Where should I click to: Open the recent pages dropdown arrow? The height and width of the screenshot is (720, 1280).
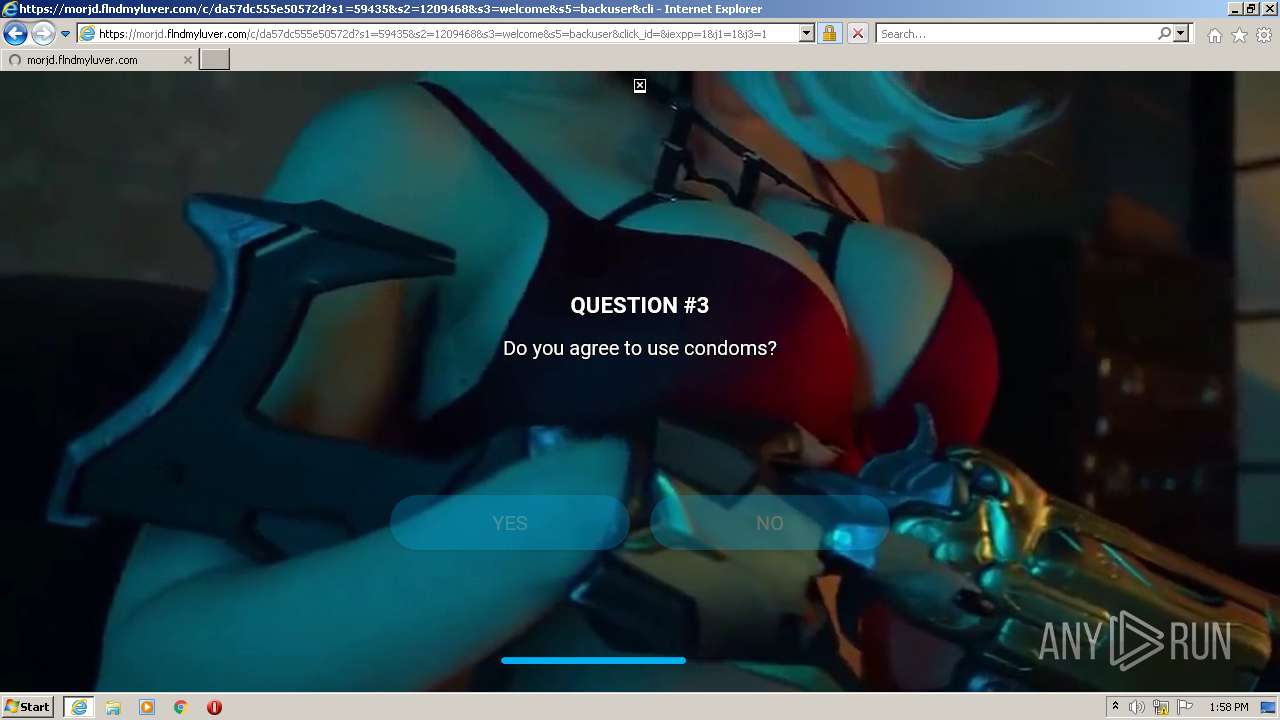(x=65, y=34)
